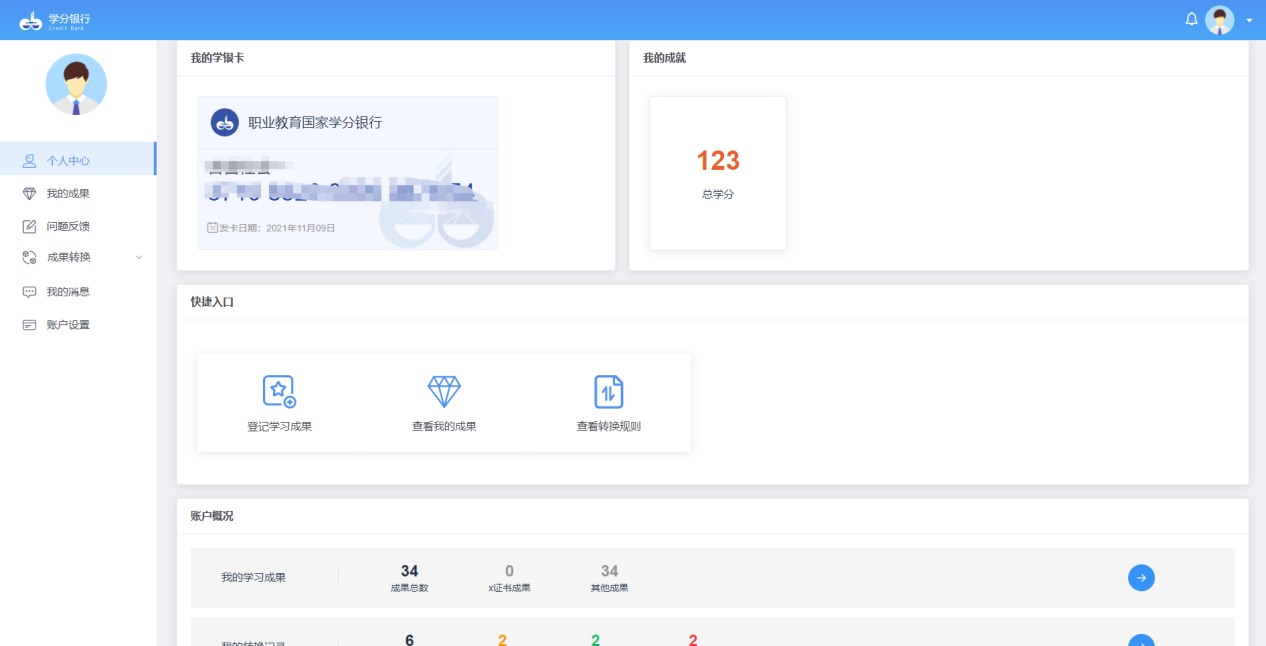Click the 查看我的成果 diamond icon

coord(444,392)
